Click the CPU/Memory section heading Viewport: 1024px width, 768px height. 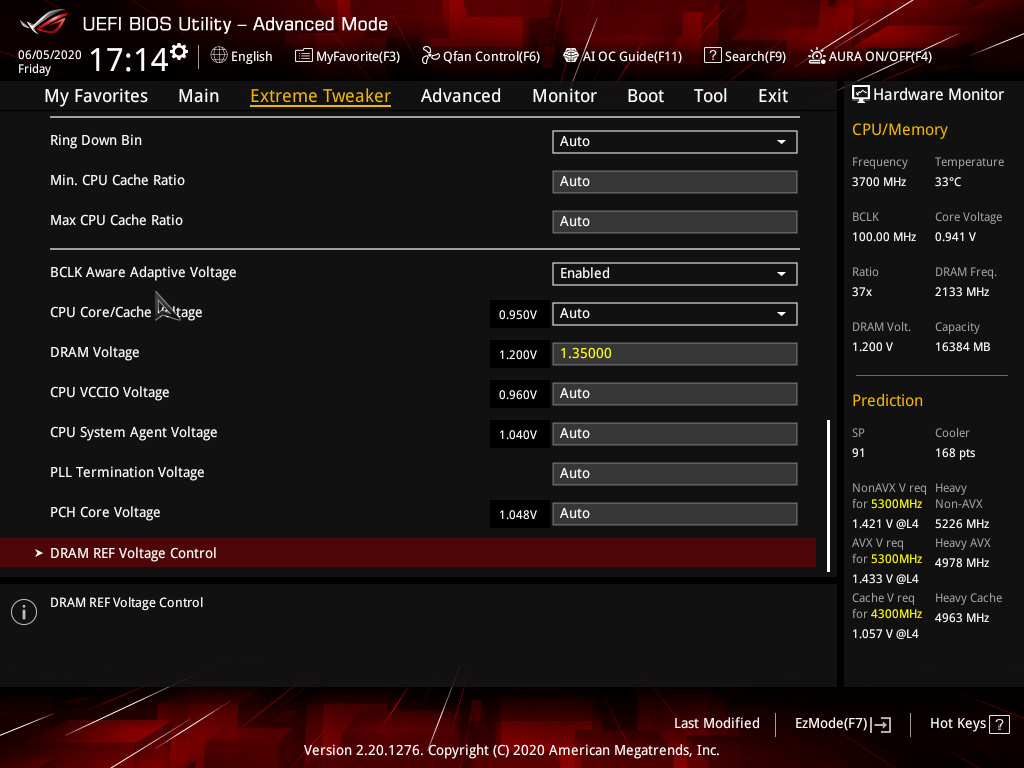click(x=899, y=130)
